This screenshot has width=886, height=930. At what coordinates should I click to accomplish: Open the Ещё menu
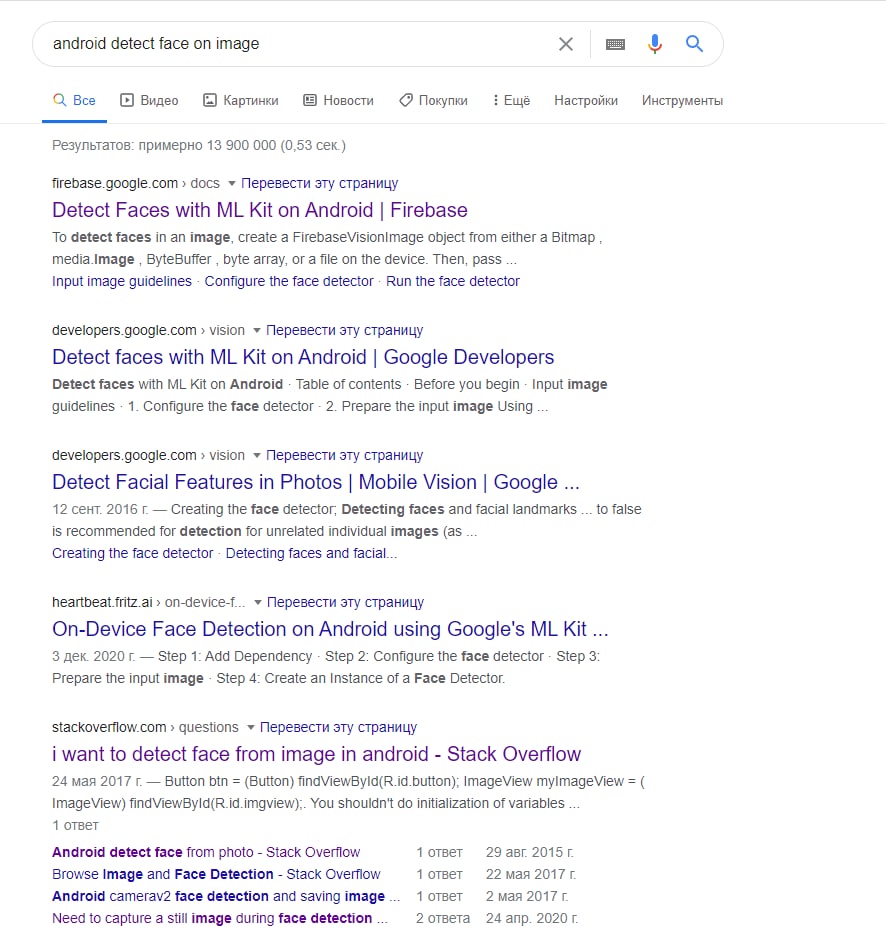click(511, 100)
